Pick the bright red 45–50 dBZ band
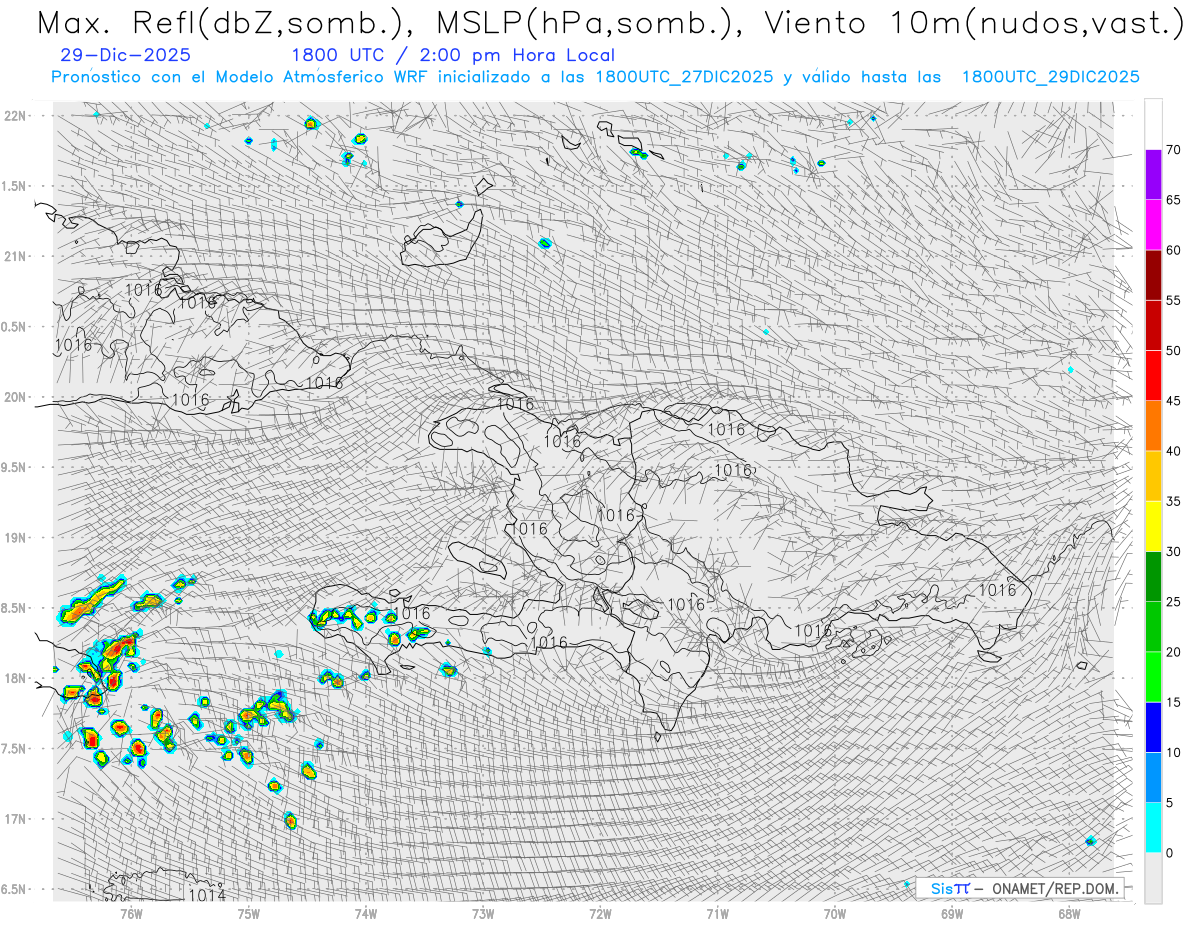The width and height of the screenshot is (1200, 927). pos(1153,376)
